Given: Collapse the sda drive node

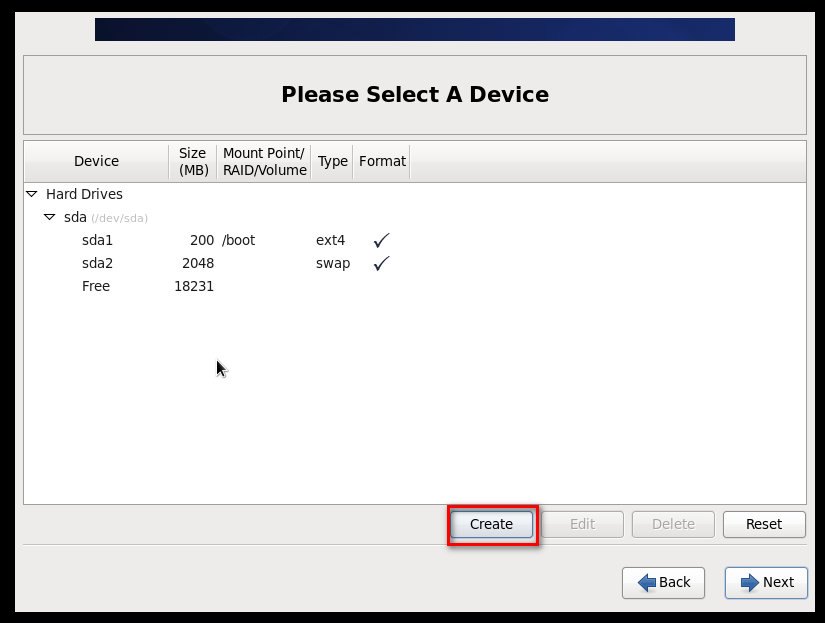Looking at the screenshot, I should click(49, 217).
